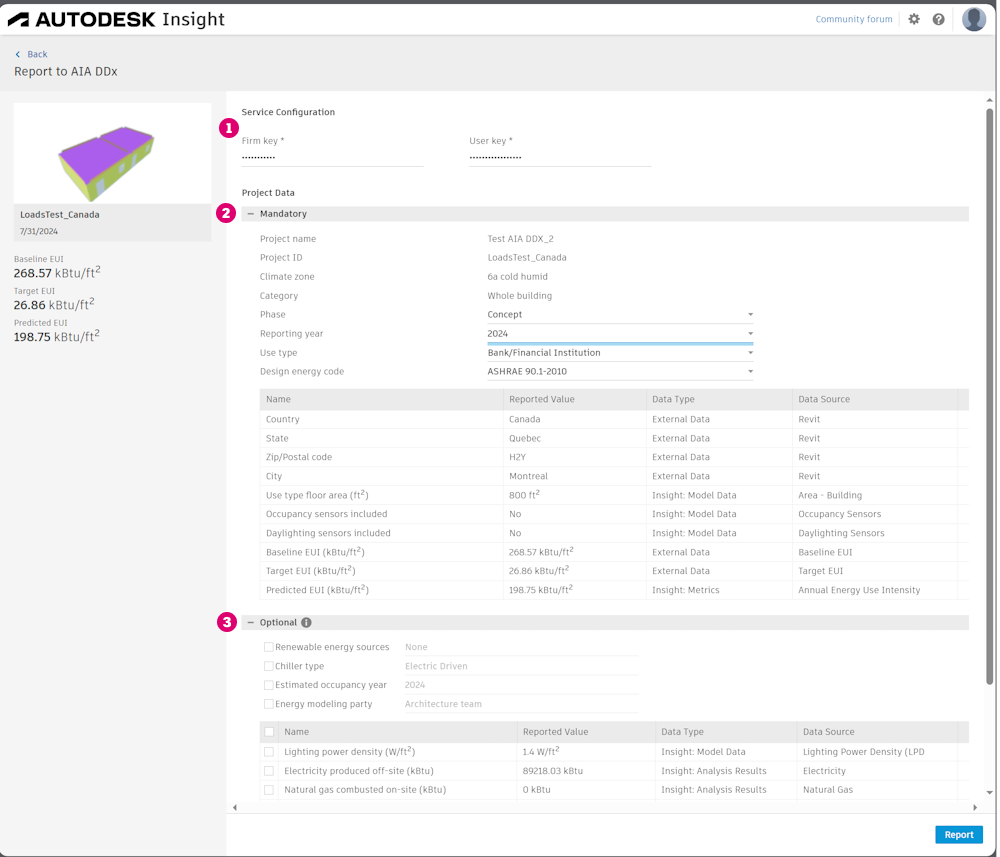This screenshot has height=857, width=1000.
Task: Open the Design energy code dropdown
Action: [620, 371]
